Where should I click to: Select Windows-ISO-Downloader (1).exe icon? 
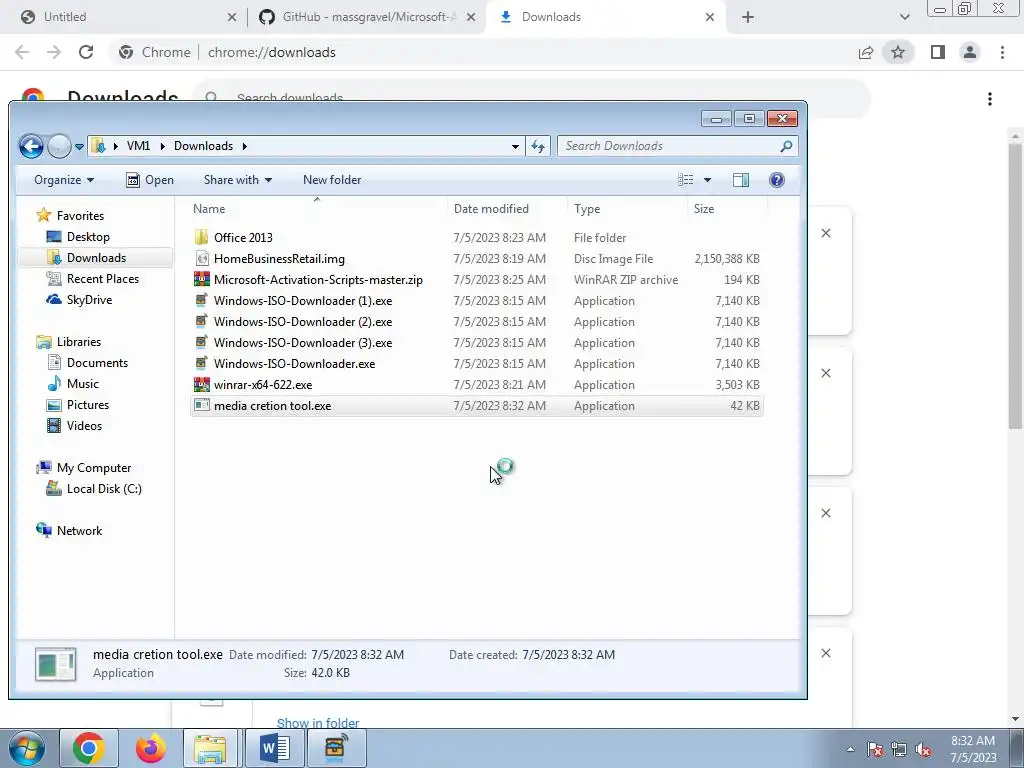(202, 300)
